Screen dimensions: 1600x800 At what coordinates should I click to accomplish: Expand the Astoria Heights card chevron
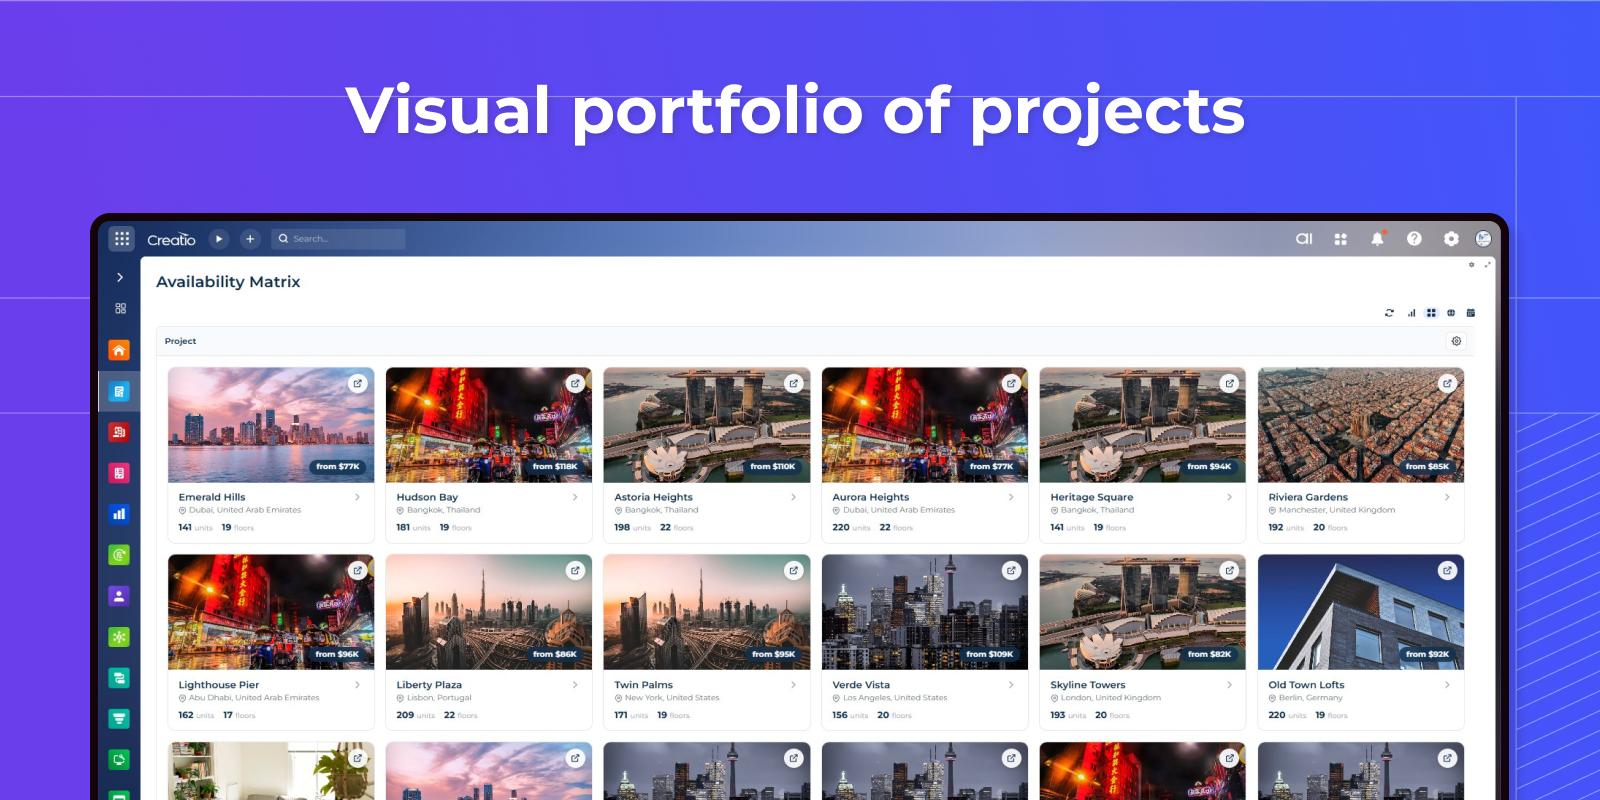(x=793, y=497)
